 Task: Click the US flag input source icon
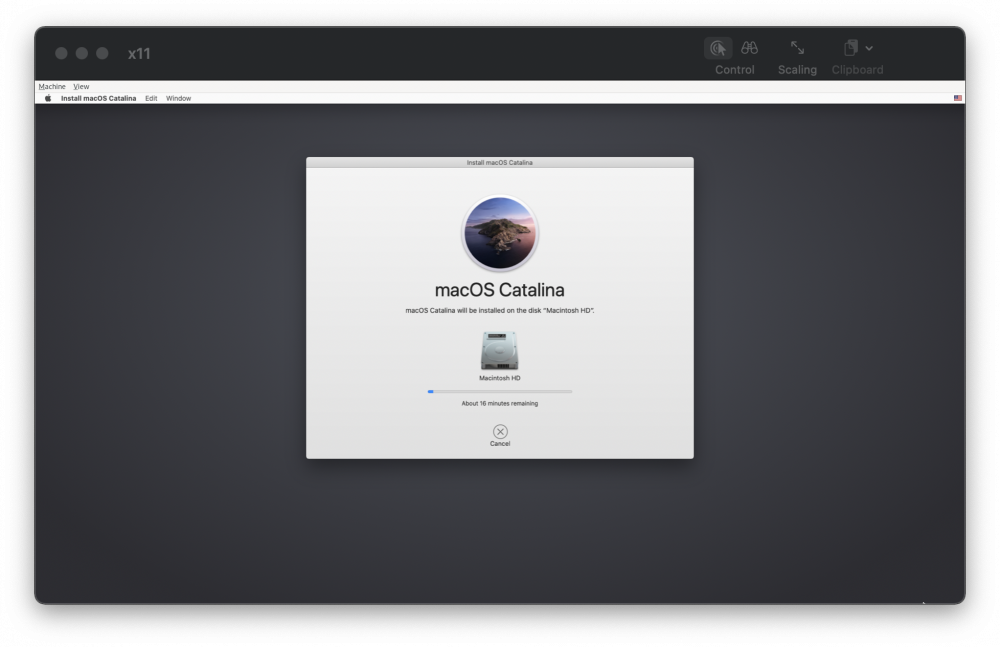957,98
